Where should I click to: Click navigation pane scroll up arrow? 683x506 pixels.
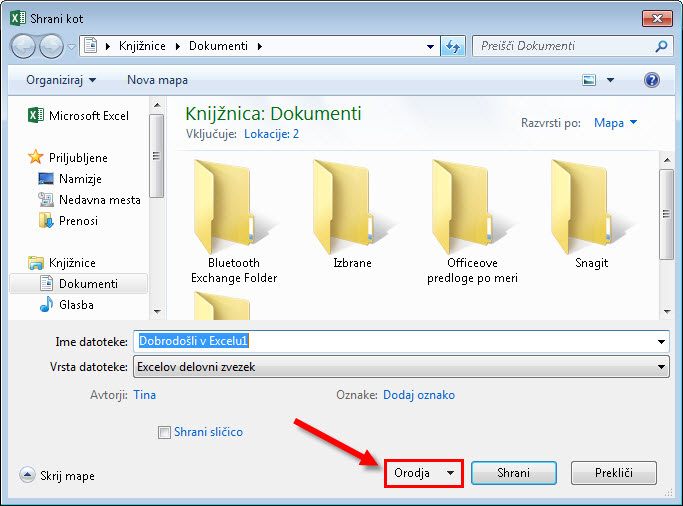coord(157,105)
